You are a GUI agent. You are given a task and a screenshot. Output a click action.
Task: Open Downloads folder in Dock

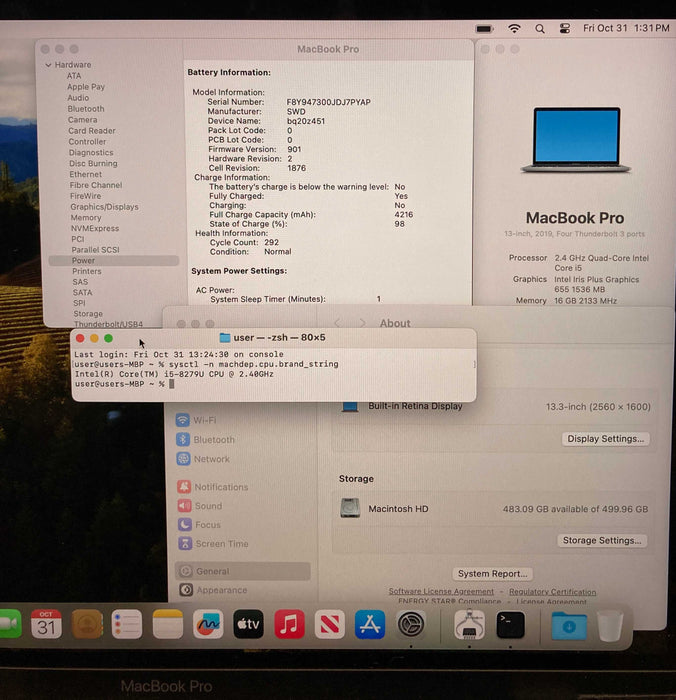pos(569,625)
